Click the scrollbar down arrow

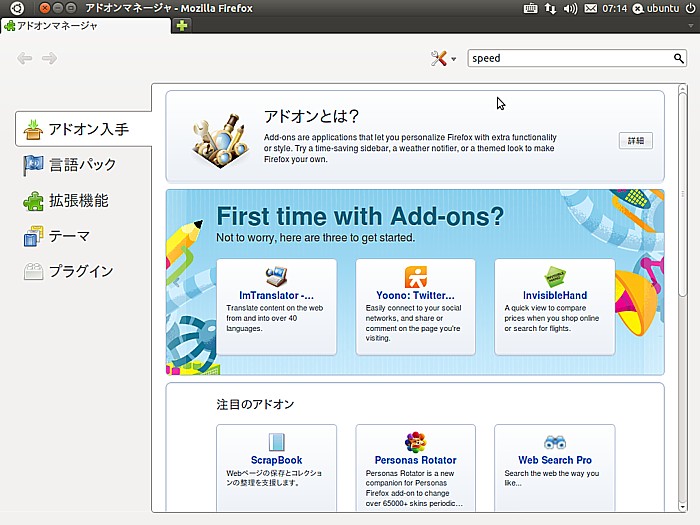682,507
